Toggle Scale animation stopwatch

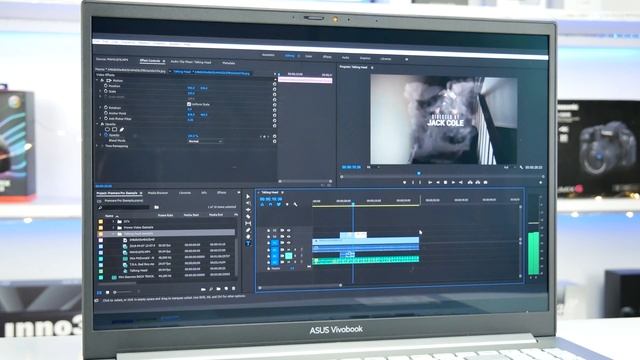[x=106, y=91]
